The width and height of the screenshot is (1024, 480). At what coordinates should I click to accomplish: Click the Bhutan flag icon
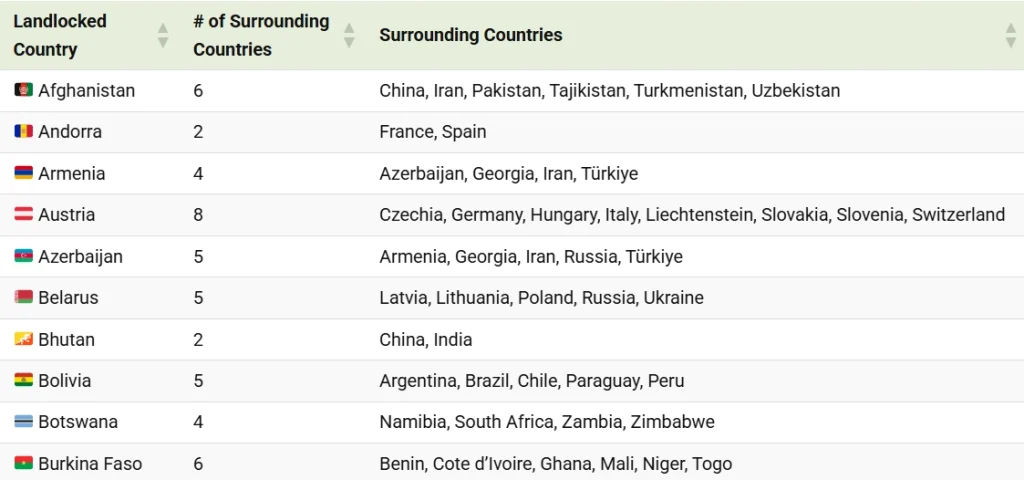tap(24, 340)
